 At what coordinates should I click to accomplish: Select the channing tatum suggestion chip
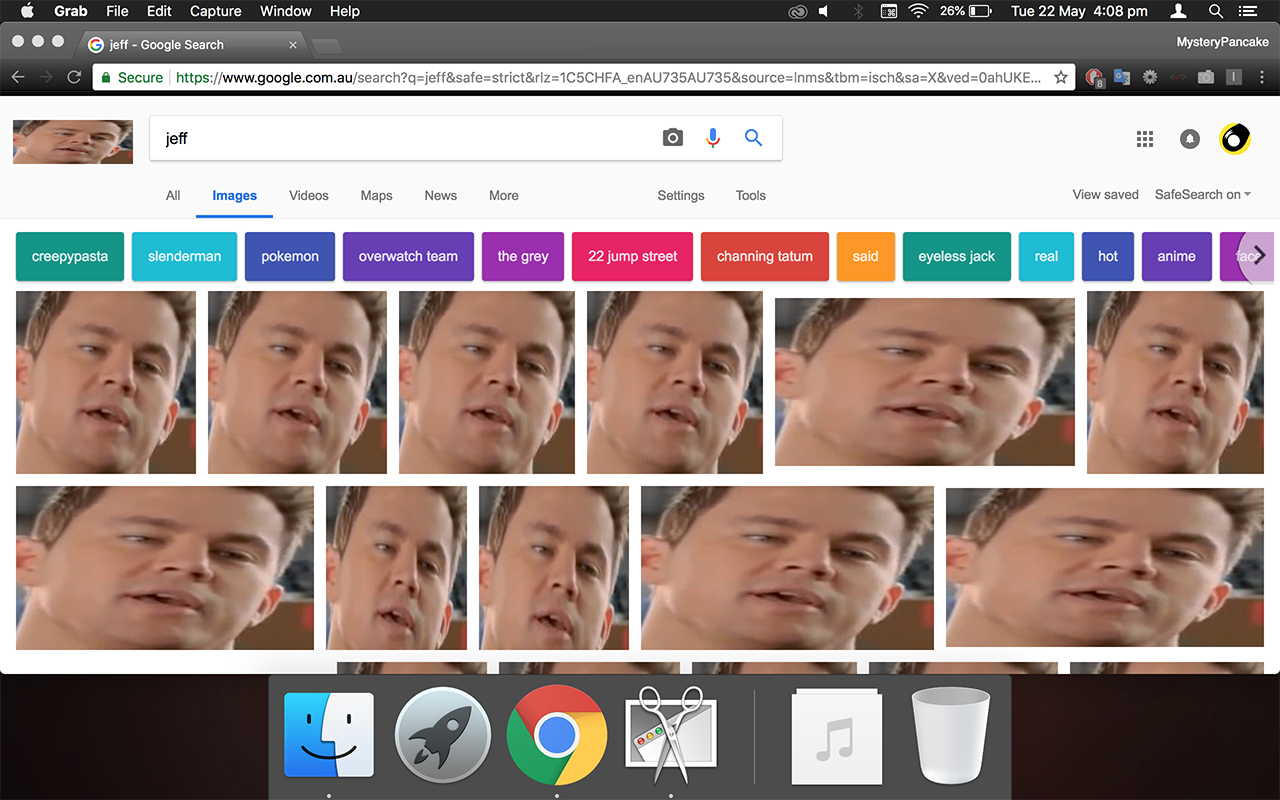(x=764, y=256)
